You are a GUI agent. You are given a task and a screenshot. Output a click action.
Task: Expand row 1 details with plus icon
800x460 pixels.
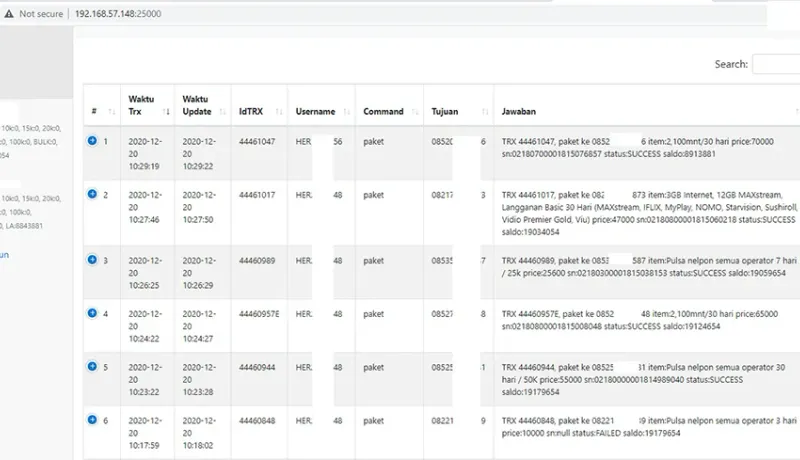pyautogui.click(x=92, y=141)
